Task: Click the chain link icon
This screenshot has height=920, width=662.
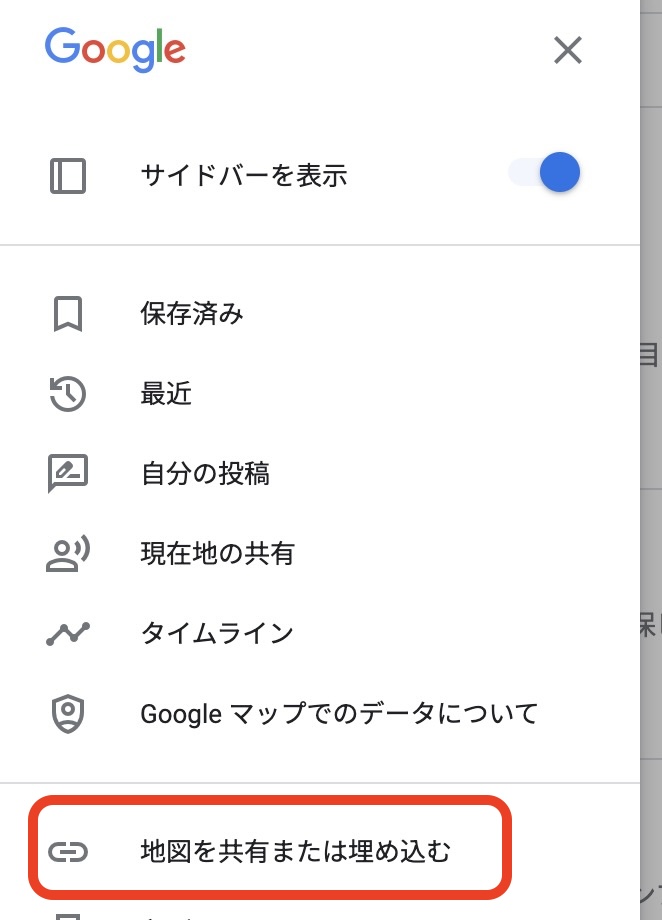Action: click(68, 852)
